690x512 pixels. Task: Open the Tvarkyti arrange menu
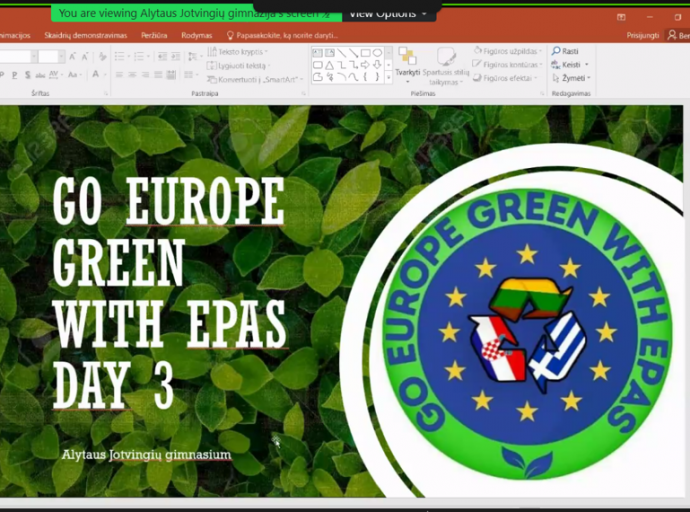(x=407, y=65)
